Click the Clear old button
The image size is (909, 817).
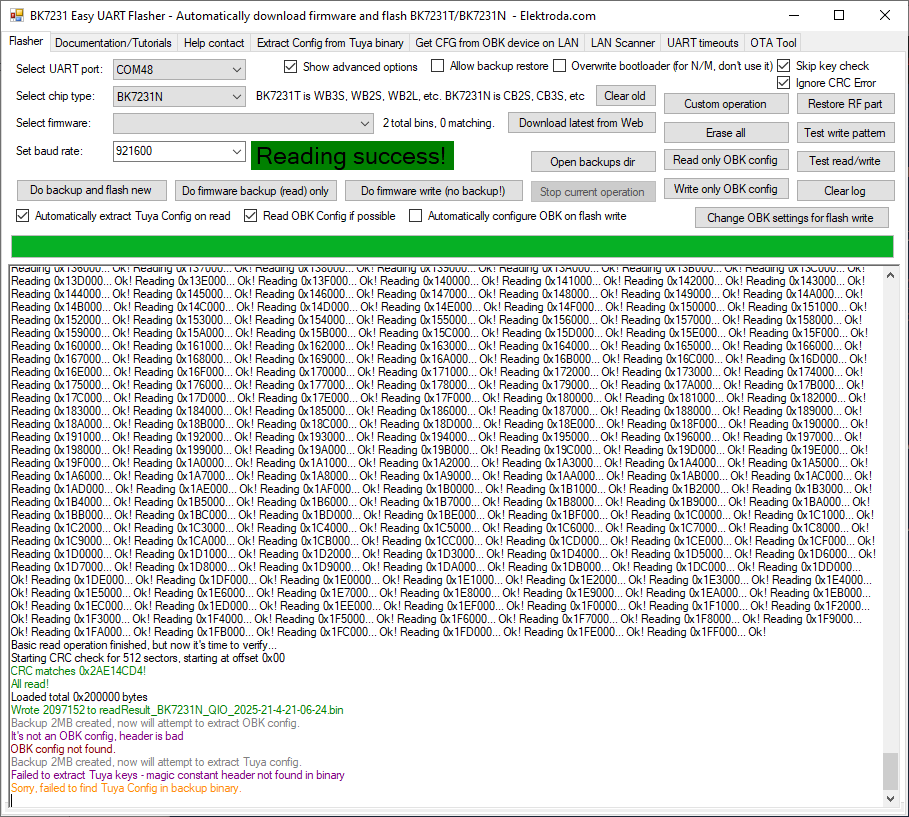(x=624, y=96)
